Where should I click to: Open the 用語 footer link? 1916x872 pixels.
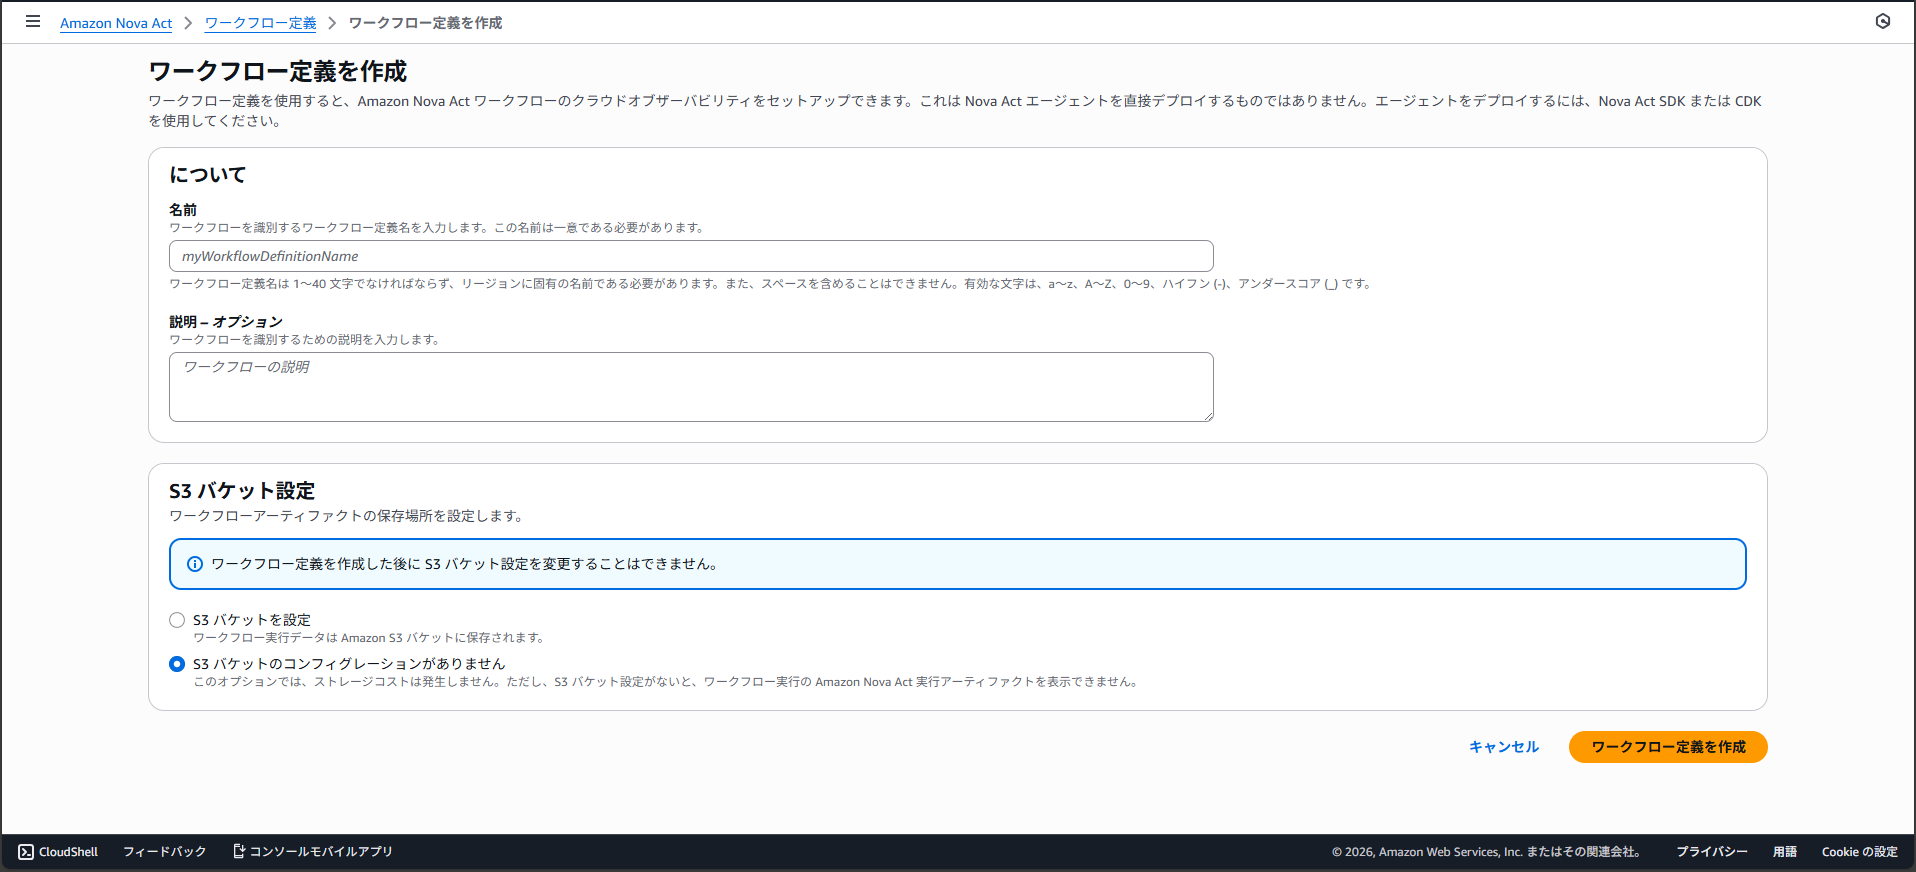pos(1785,852)
